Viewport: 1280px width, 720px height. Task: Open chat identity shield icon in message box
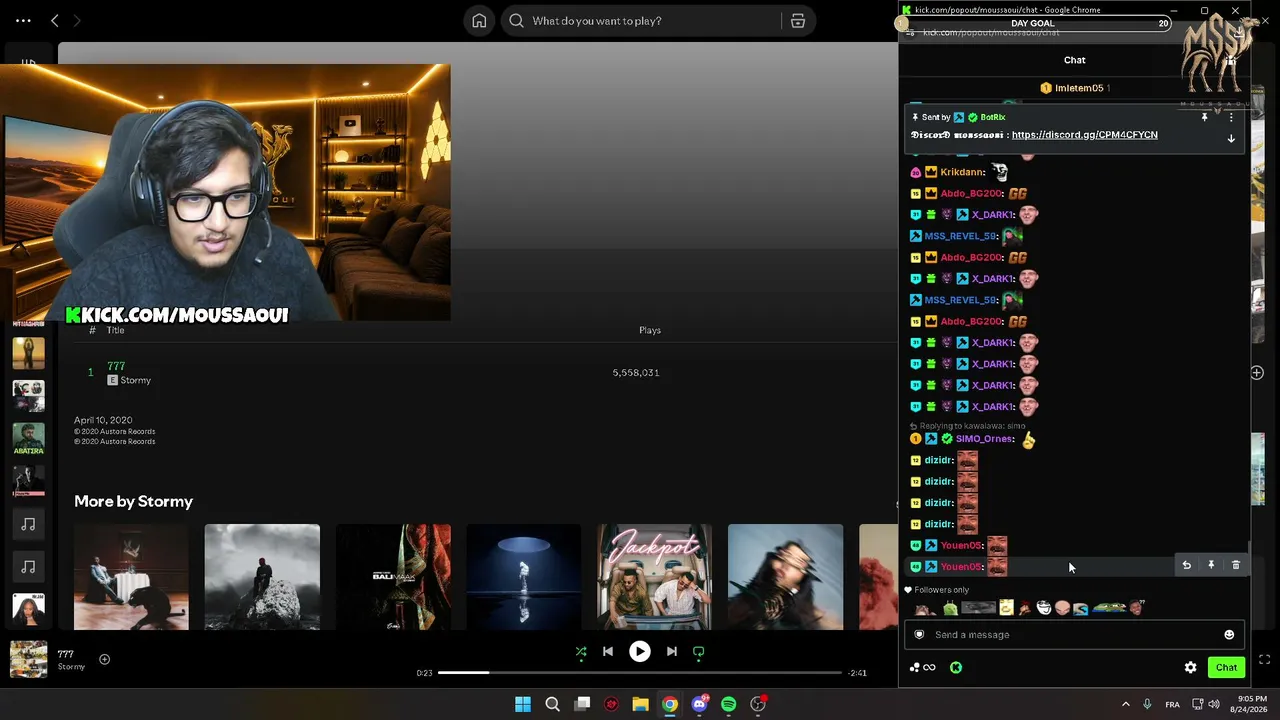click(x=920, y=635)
